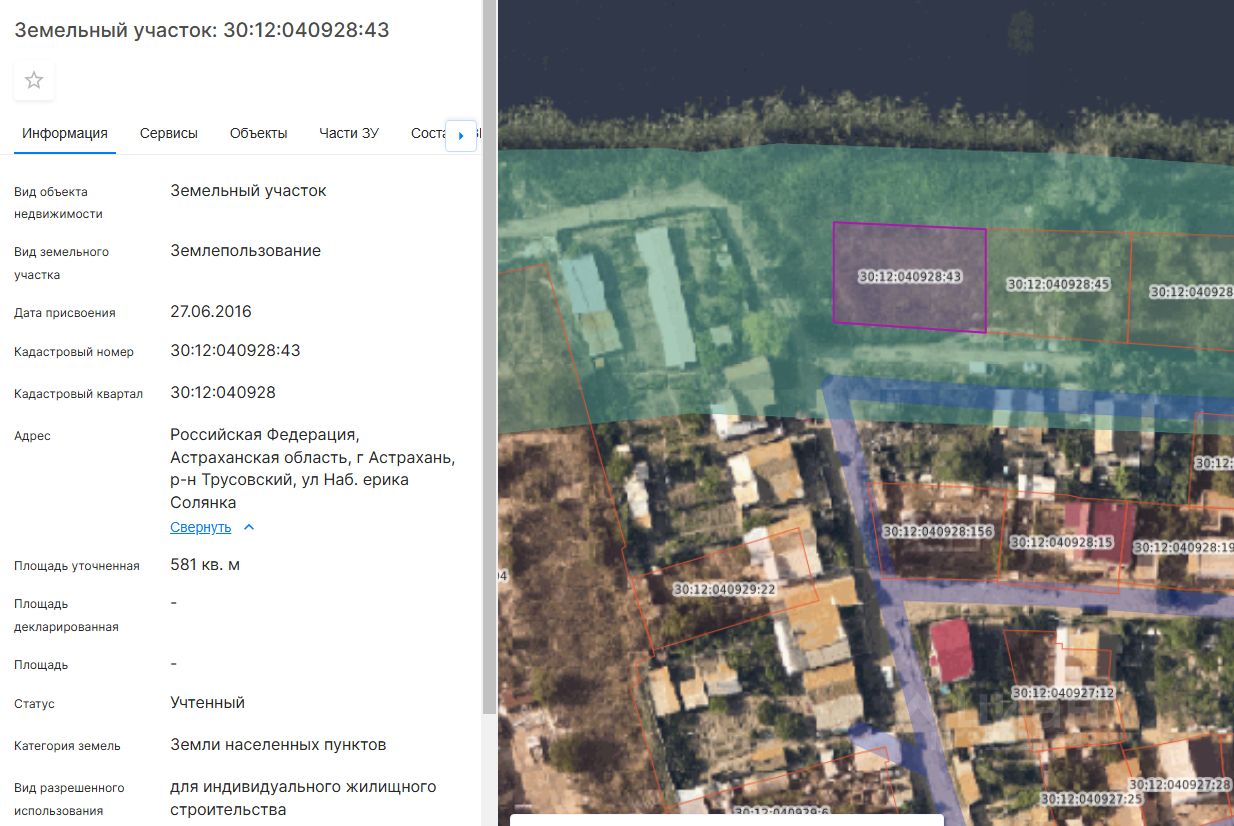Select map parcel label 30:12:040928:156

[x=938, y=531]
